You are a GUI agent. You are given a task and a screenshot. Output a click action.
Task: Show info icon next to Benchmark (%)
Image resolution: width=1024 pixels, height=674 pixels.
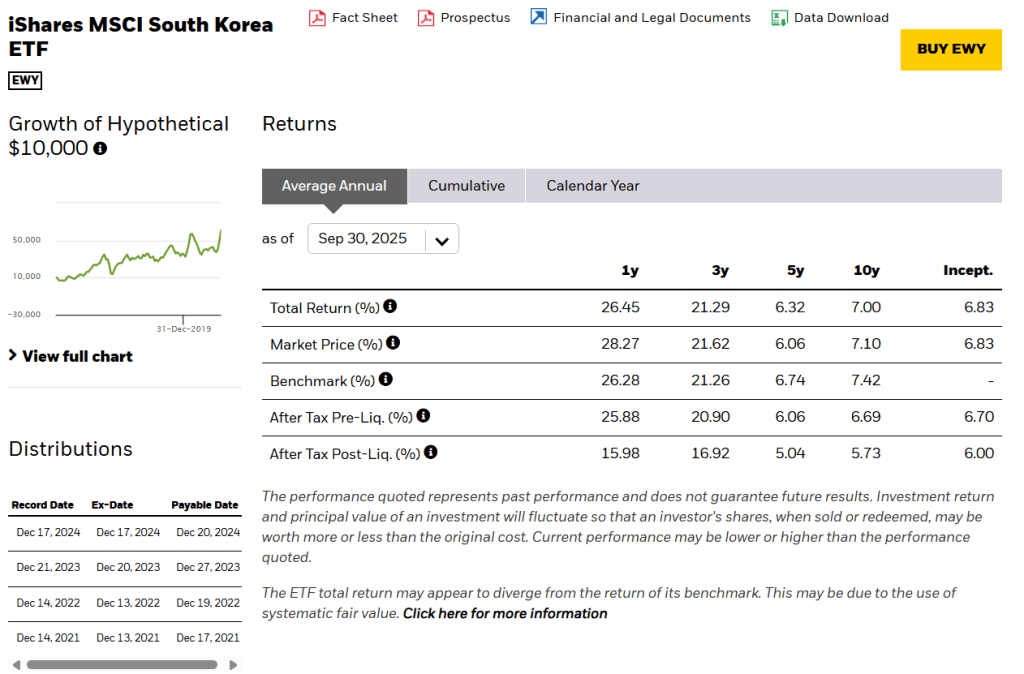pos(386,379)
